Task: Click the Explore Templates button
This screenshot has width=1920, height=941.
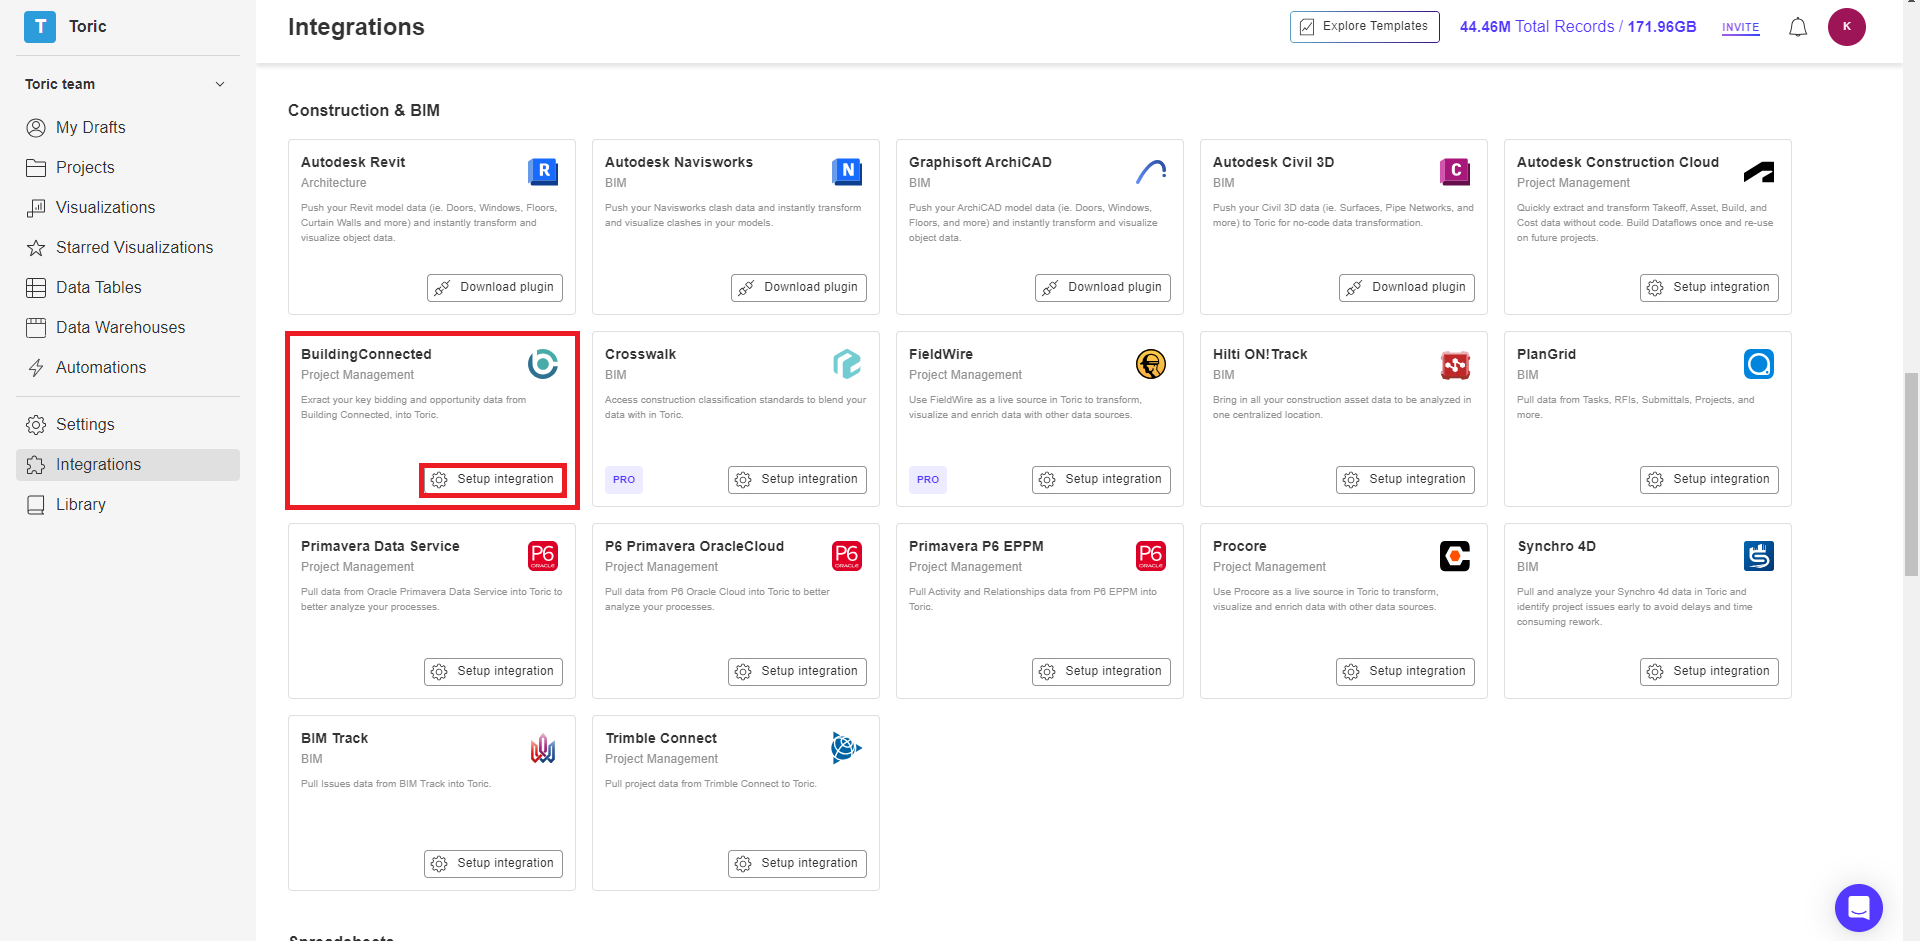Action: [1364, 27]
